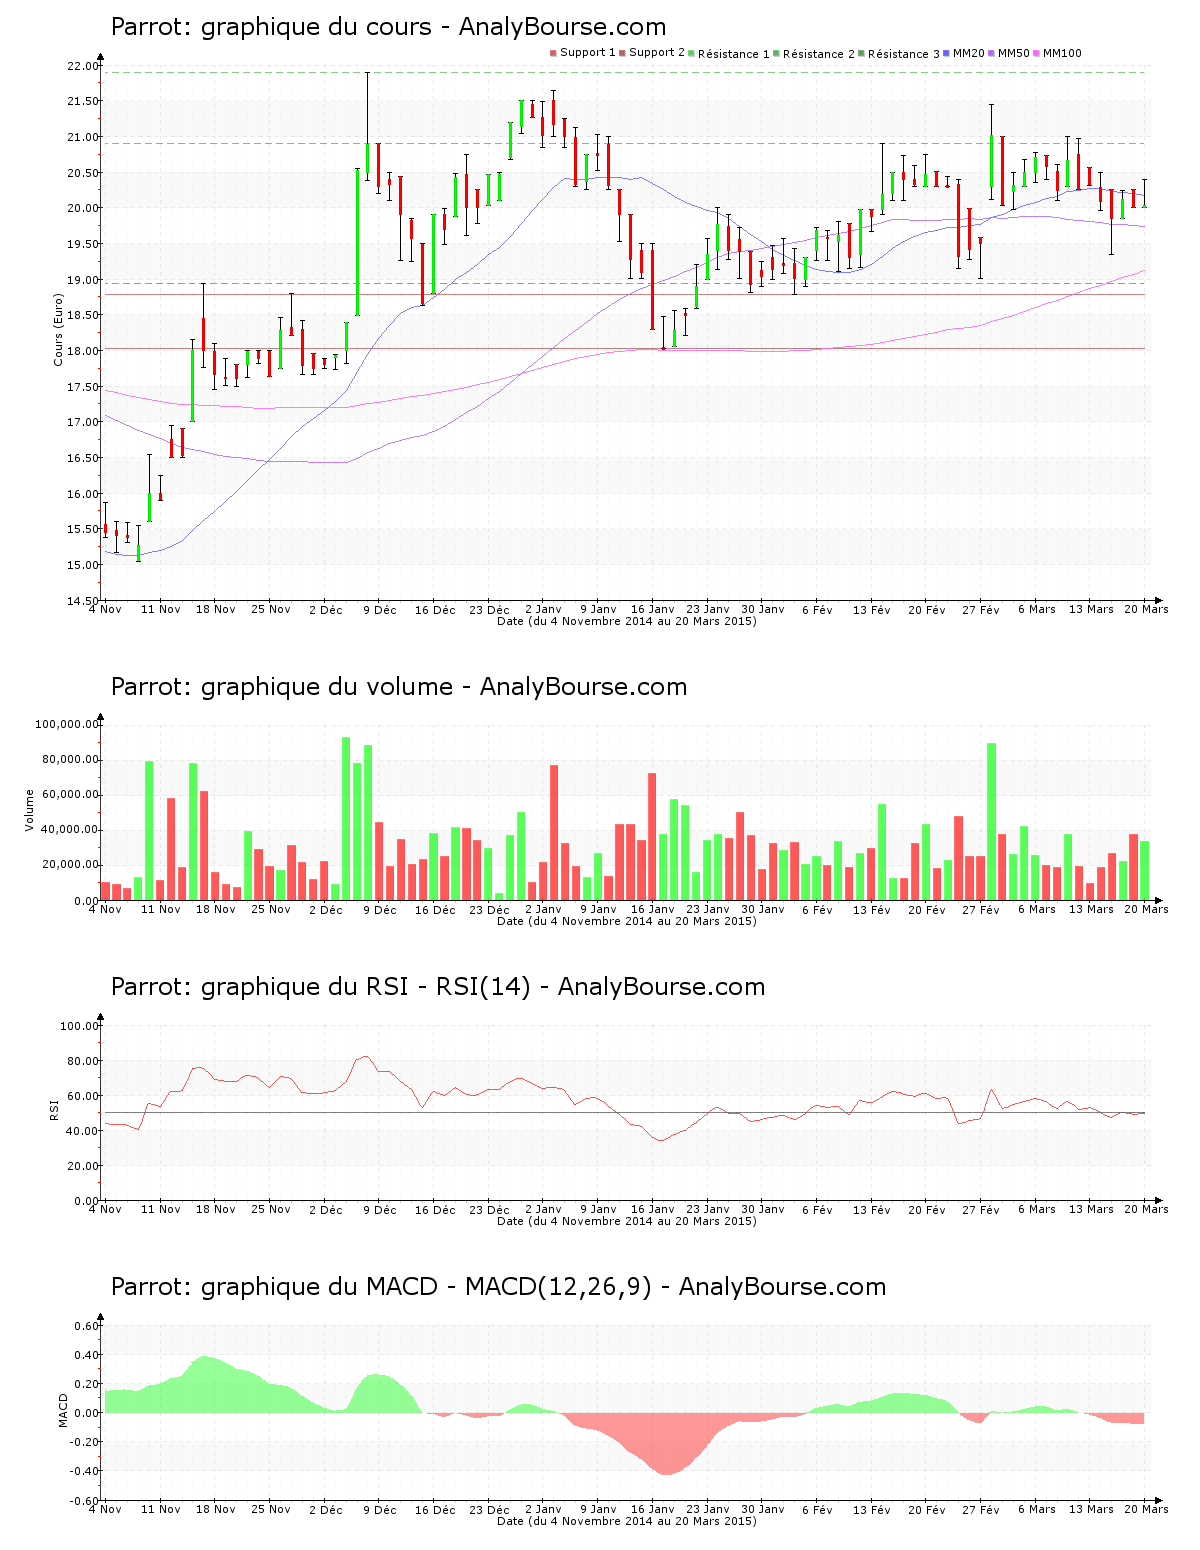Click '16 Janv' date on RSI chart
The image size is (1200, 1550).
click(x=653, y=1210)
